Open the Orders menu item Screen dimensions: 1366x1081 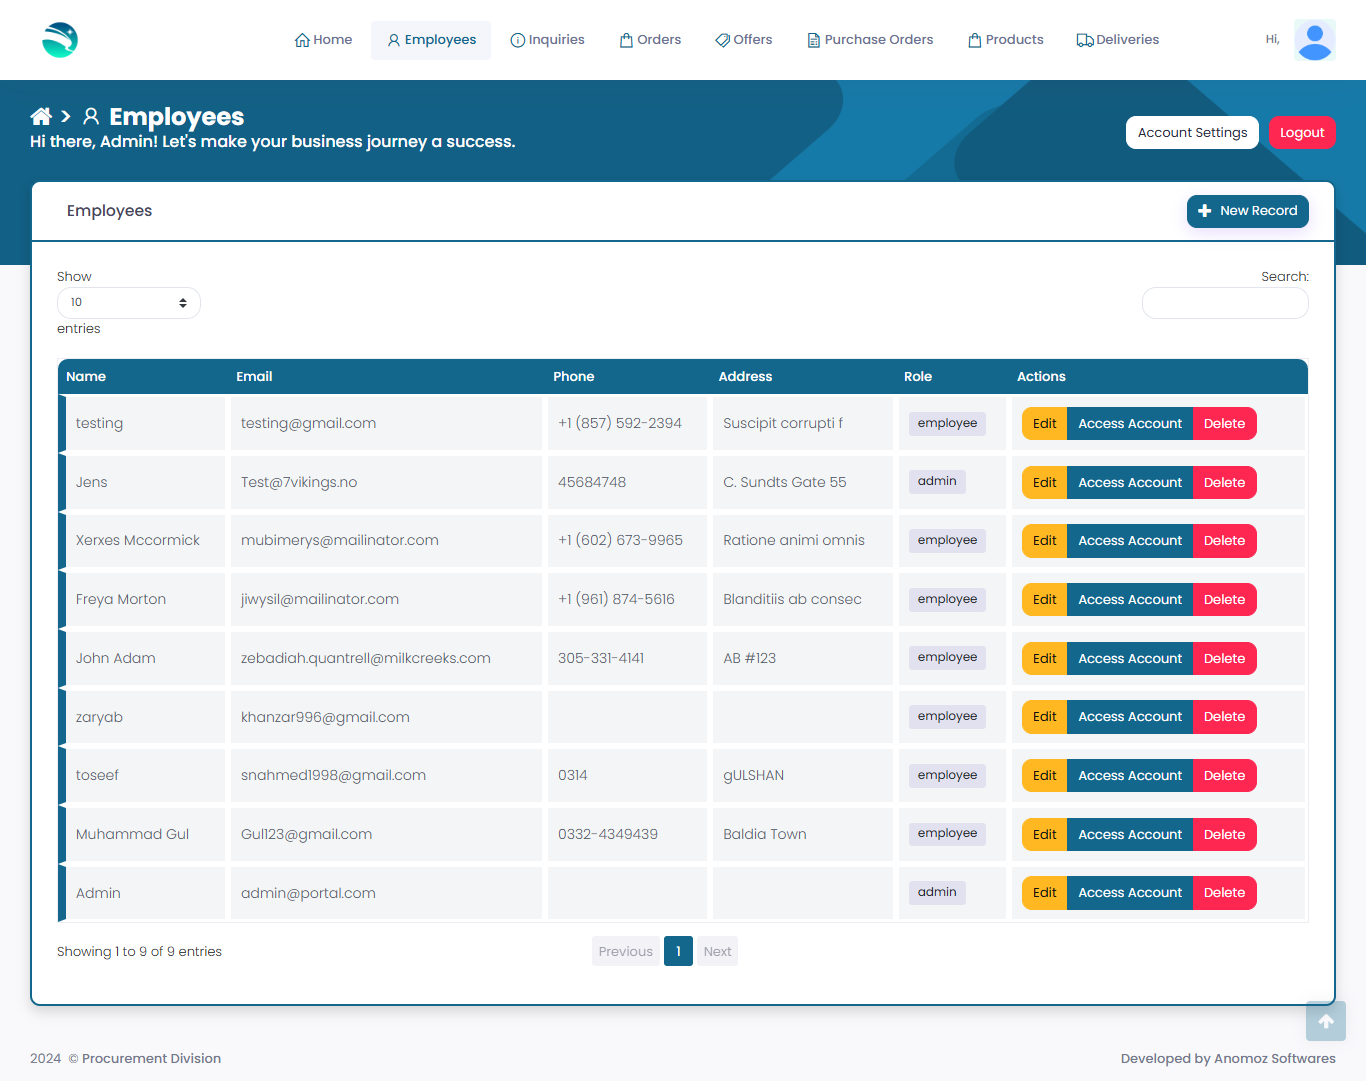(x=650, y=40)
